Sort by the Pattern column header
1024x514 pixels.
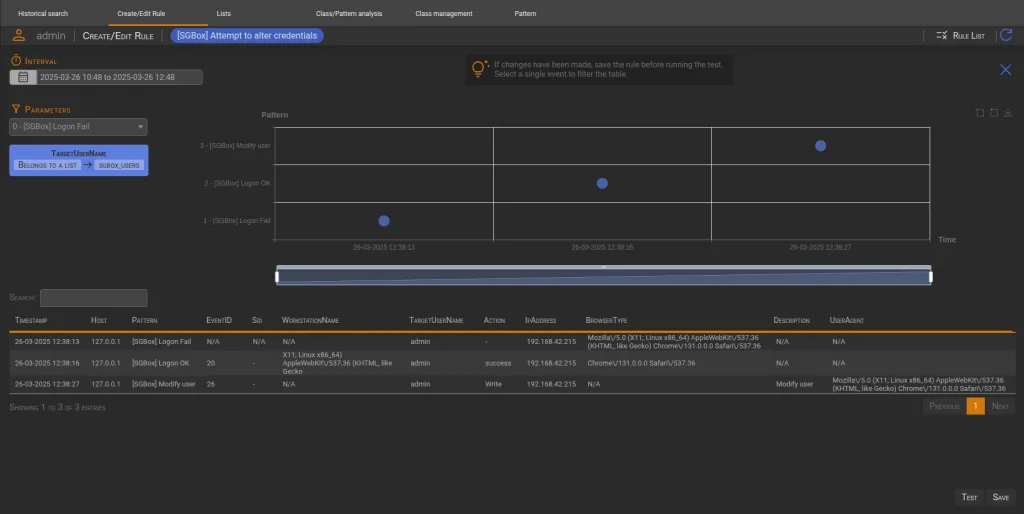144,320
